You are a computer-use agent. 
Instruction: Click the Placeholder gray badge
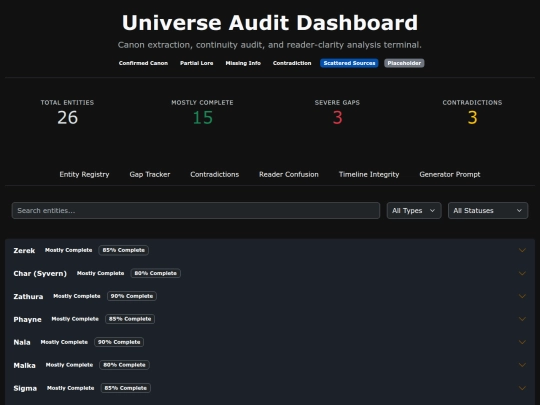coord(404,63)
